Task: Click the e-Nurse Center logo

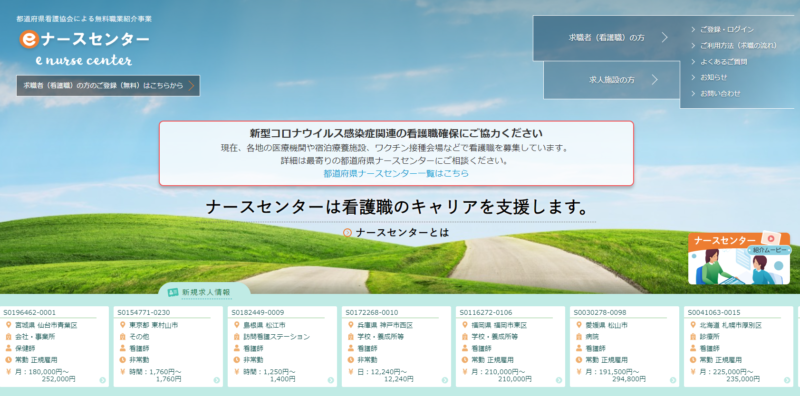Action: [x=84, y=48]
